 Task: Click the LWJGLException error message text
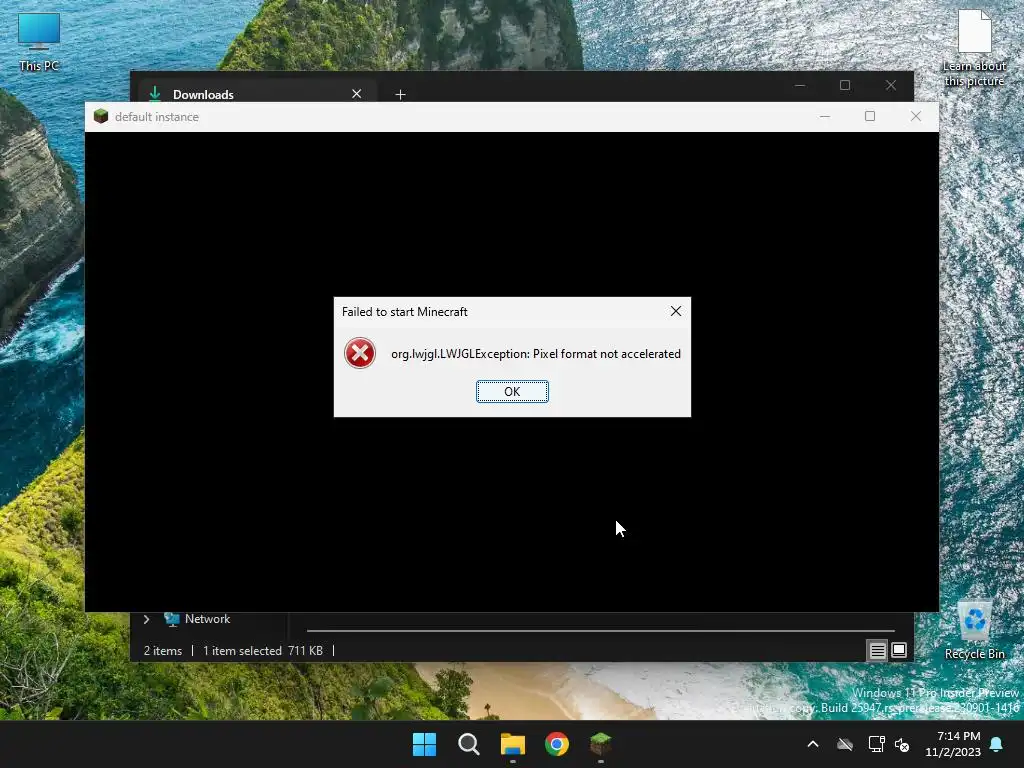(536, 354)
